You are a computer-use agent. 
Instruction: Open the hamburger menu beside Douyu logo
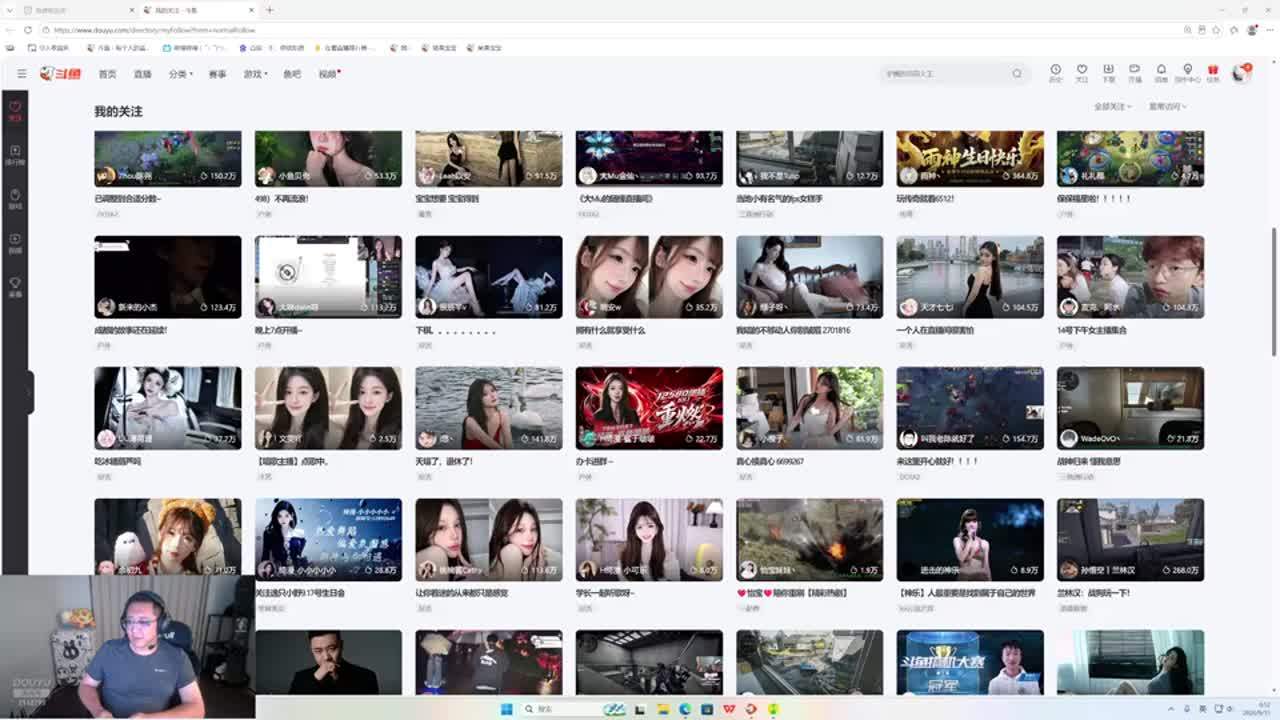22,73
